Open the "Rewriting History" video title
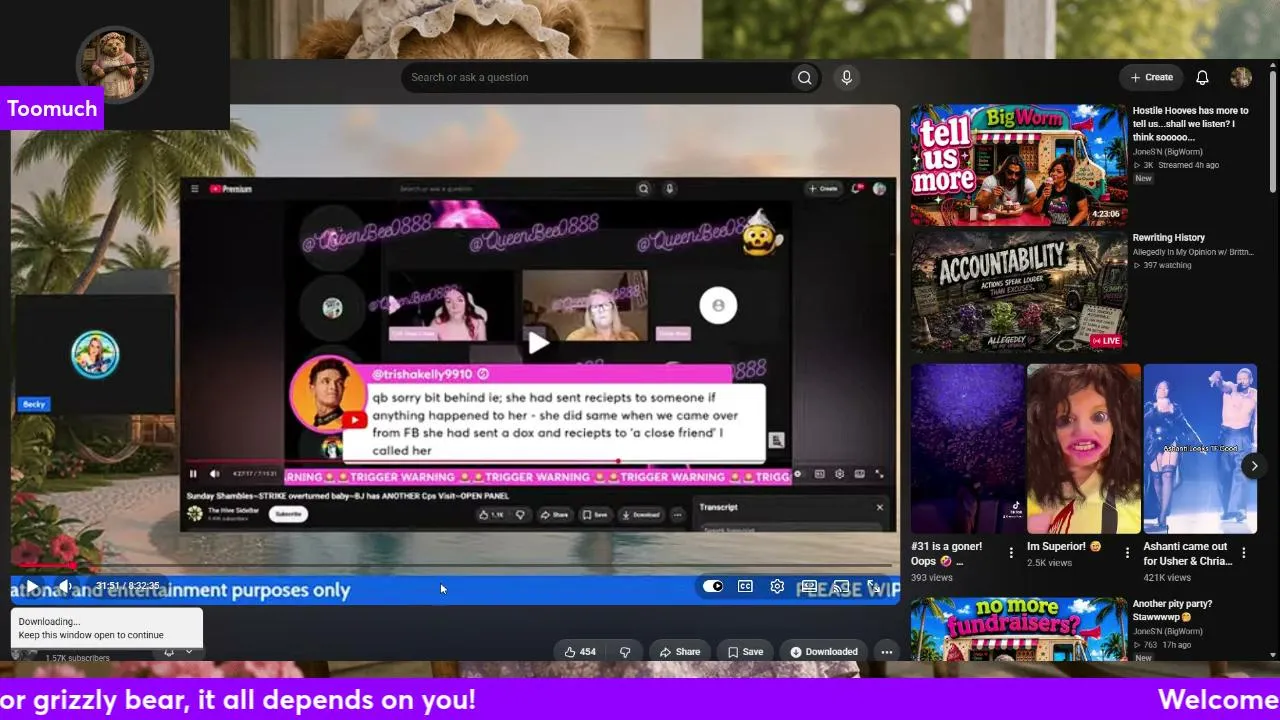The width and height of the screenshot is (1280, 720). pos(1168,238)
